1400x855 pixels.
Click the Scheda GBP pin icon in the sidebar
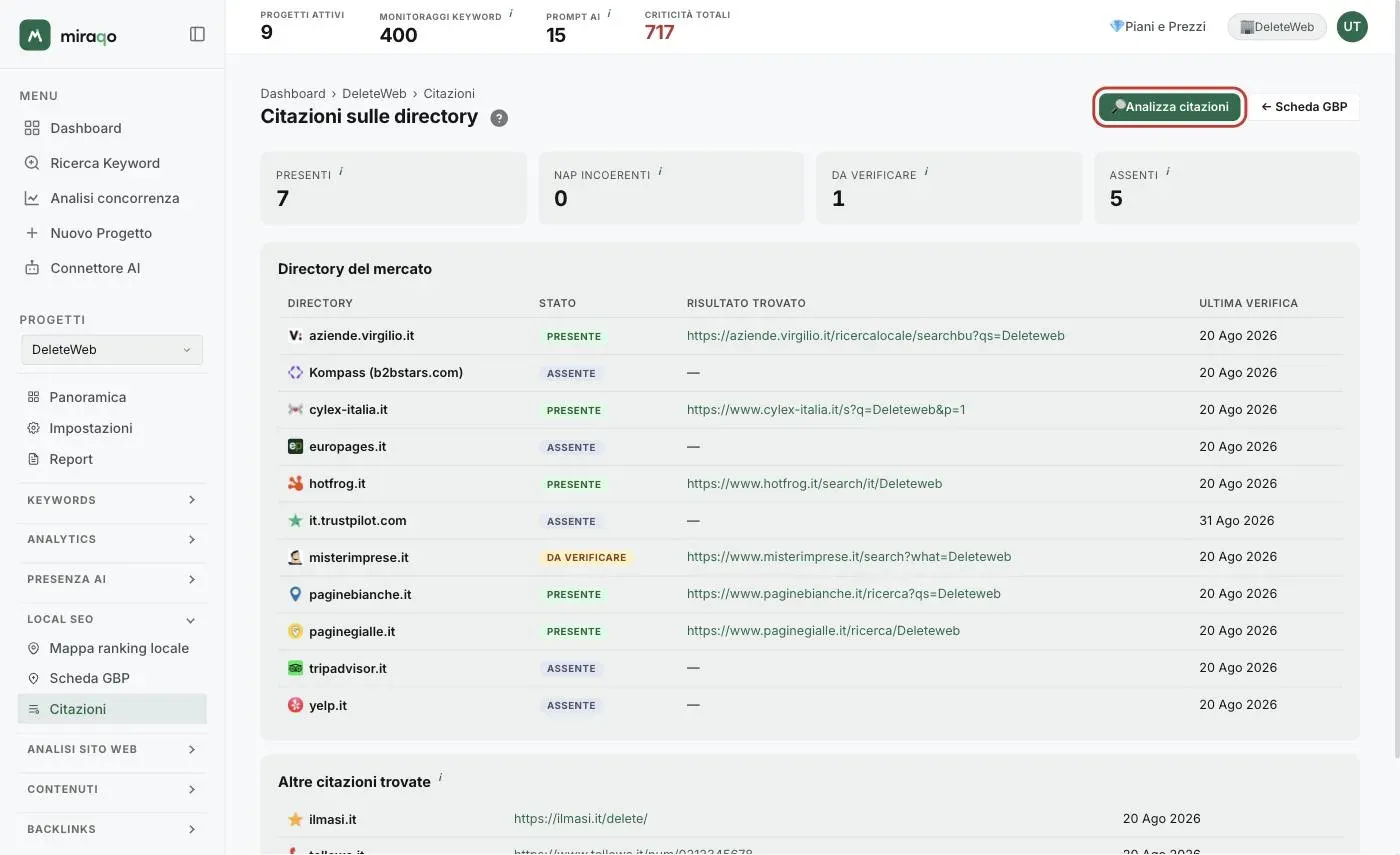[x=33, y=678]
